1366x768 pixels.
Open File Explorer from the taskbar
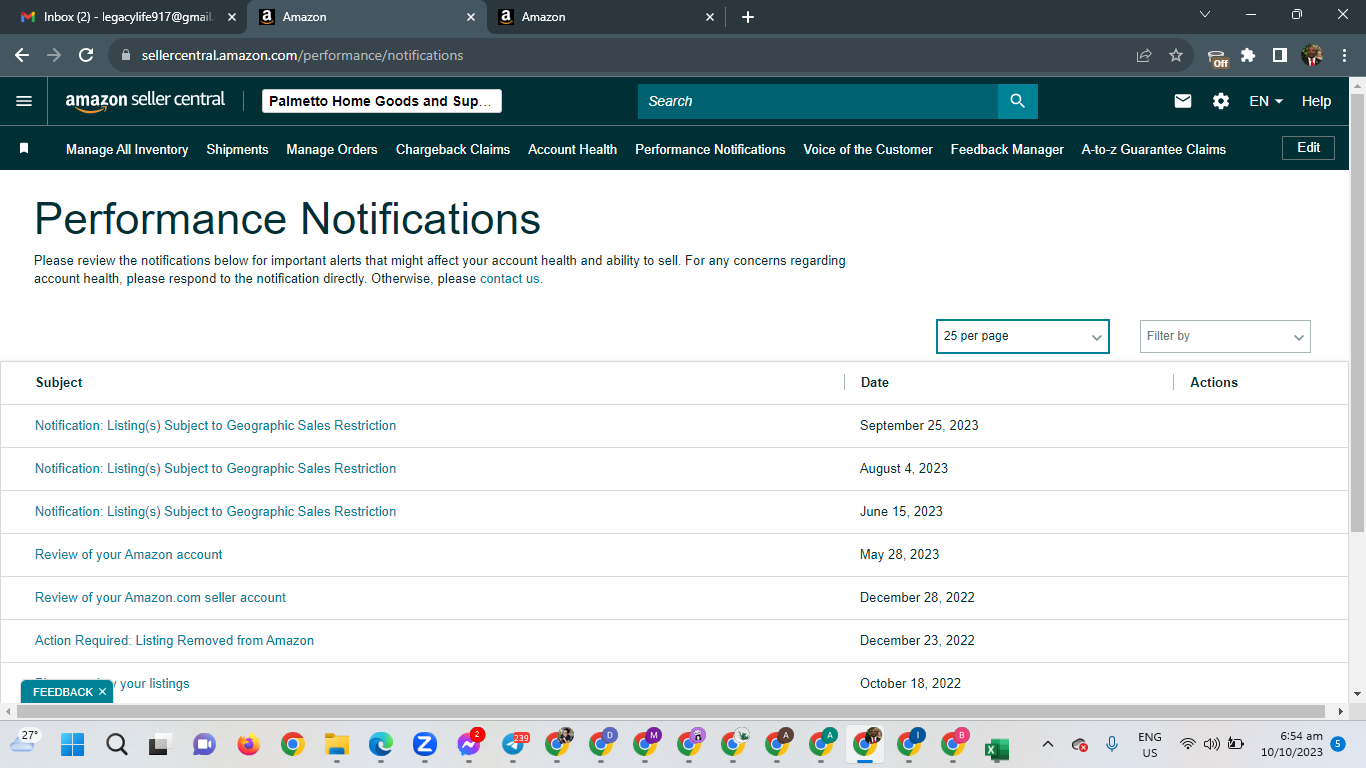pyautogui.click(x=336, y=744)
